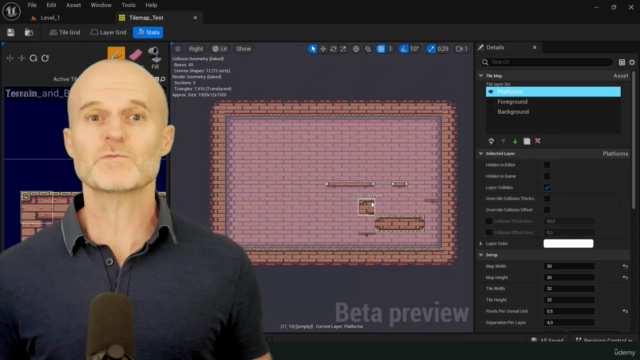Save the current tilemap asset
Screen dimensions: 640x360
coord(11,32)
